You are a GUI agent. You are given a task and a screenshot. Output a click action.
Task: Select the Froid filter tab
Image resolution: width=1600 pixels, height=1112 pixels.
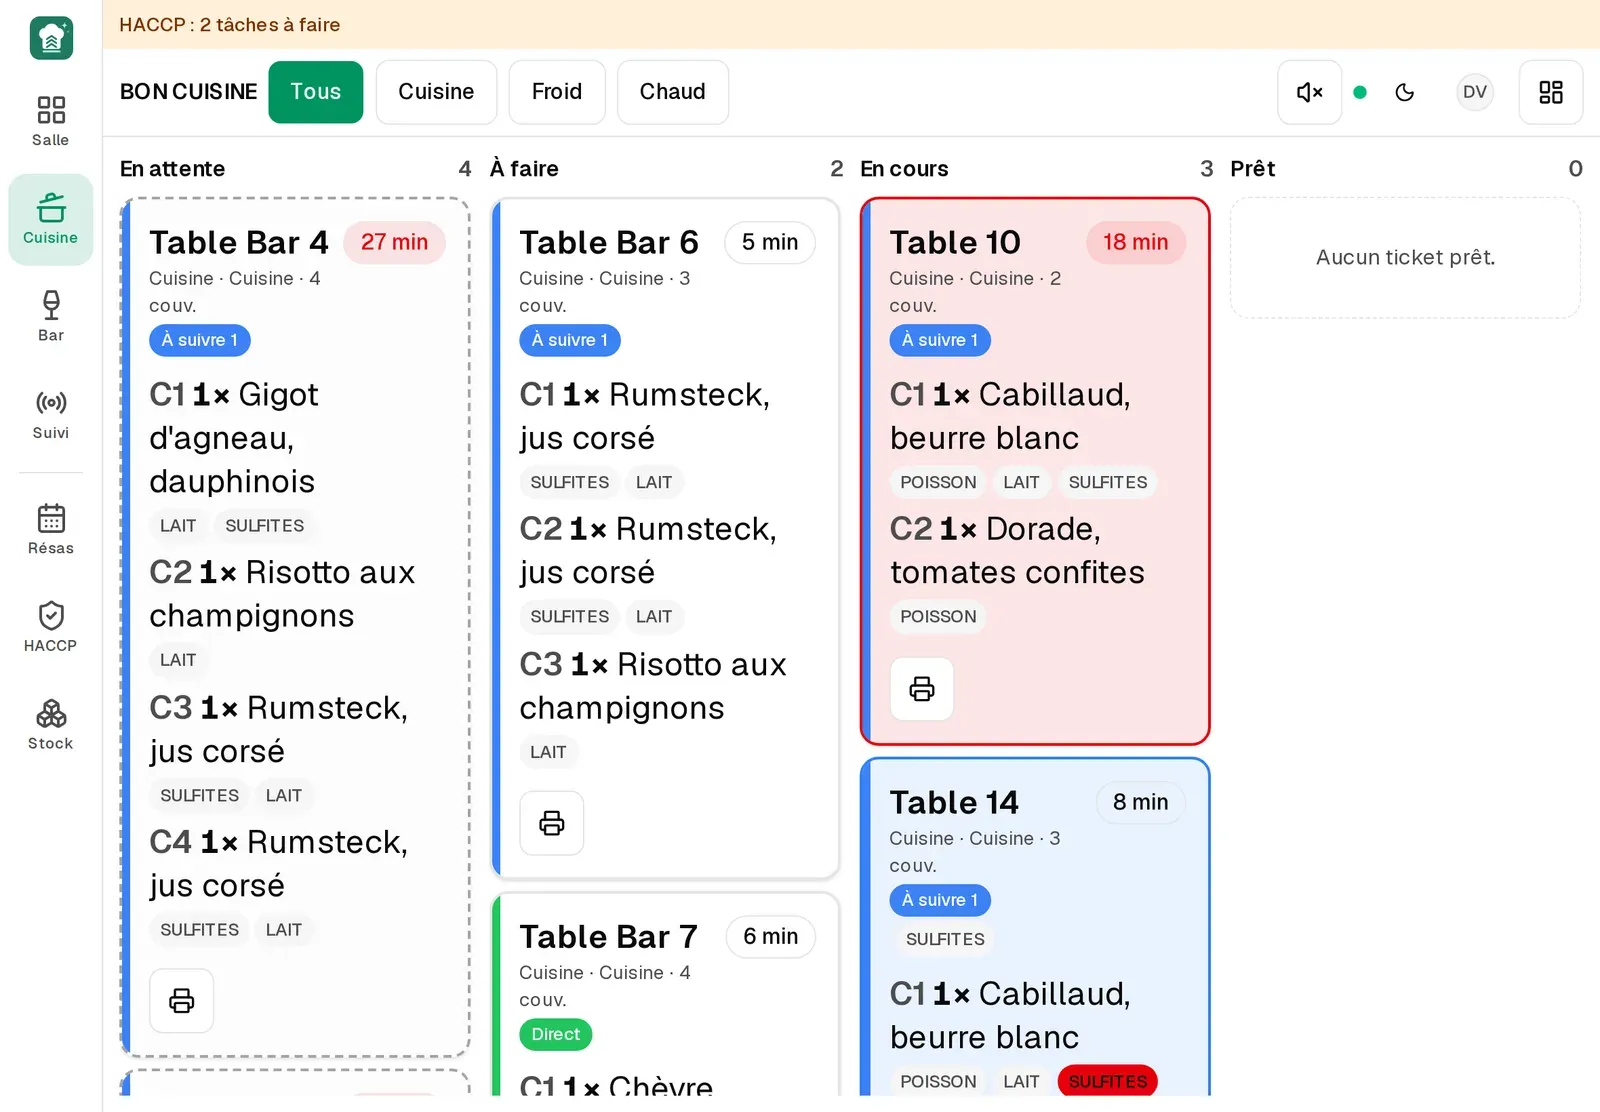coord(556,92)
